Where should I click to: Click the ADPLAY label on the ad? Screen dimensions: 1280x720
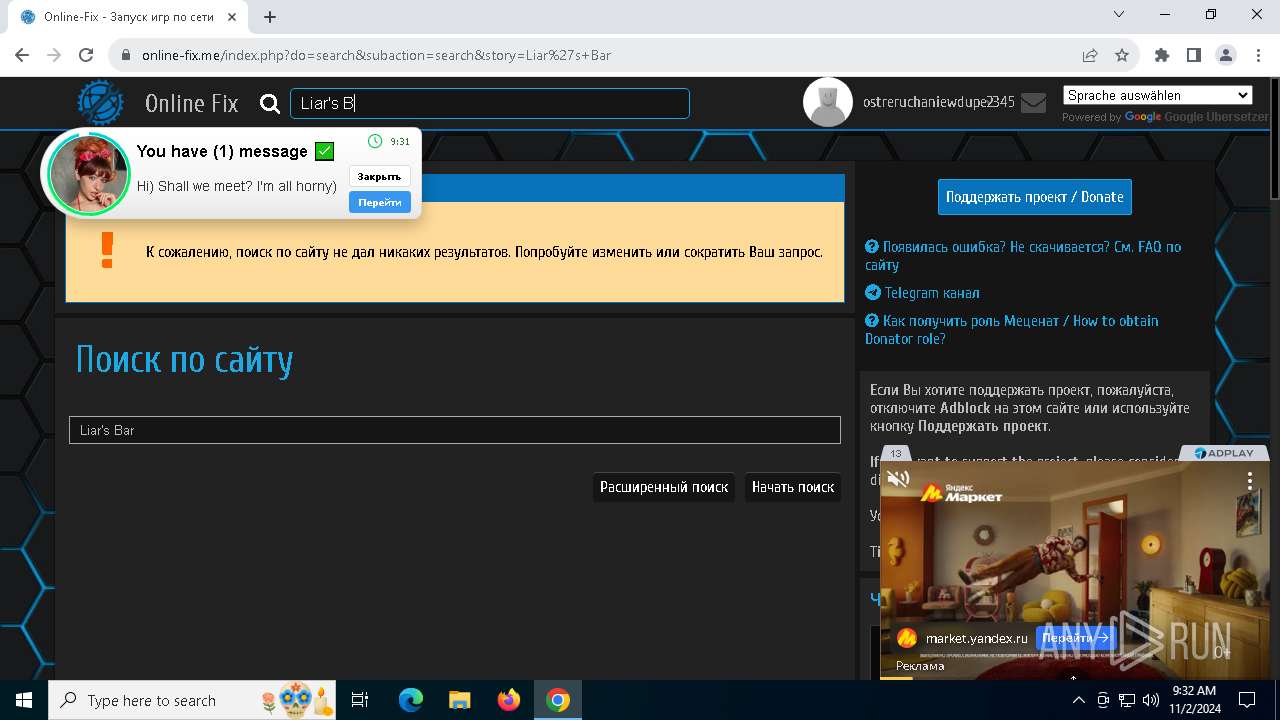(1223, 453)
